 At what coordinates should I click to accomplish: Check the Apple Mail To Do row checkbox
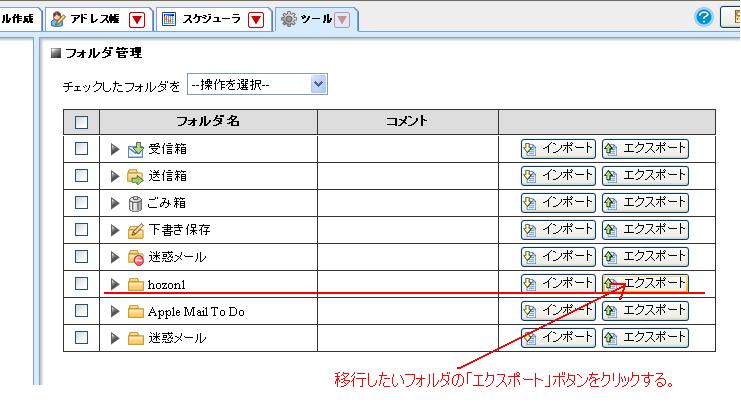click(x=81, y=310)
